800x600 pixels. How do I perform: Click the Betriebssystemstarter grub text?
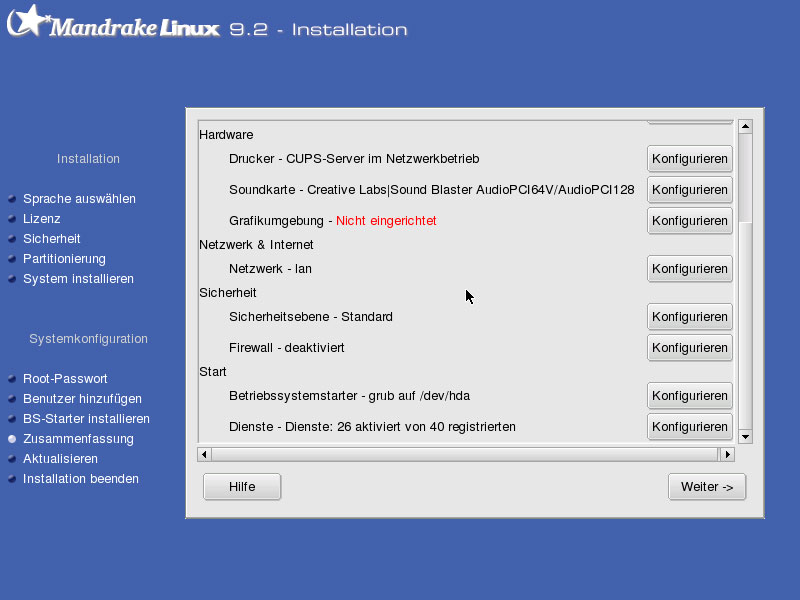[349, 396]
